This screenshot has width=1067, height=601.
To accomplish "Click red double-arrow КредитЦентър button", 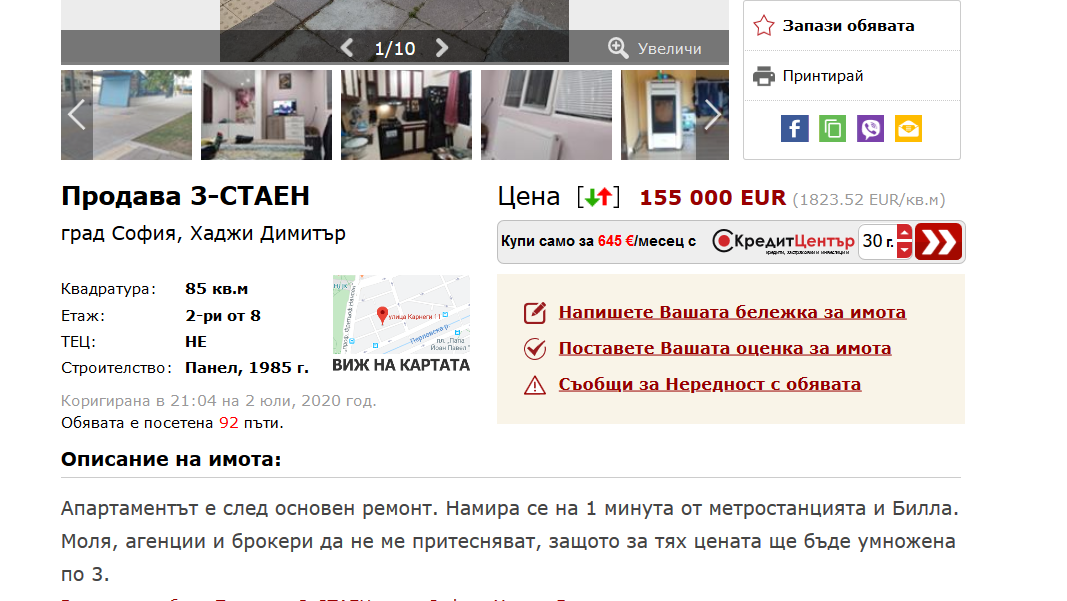I will 938,242.
